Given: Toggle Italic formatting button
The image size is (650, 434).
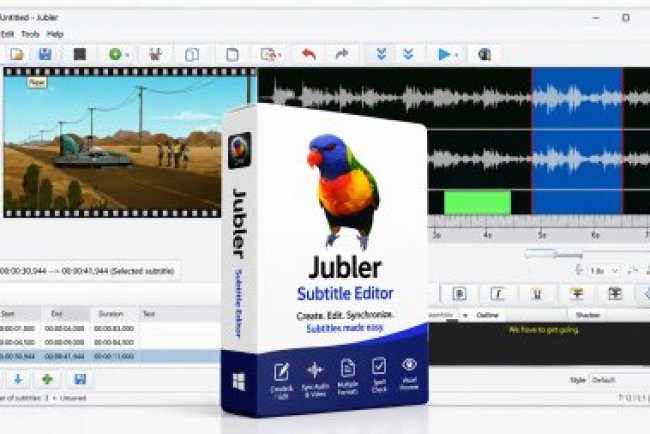Looking at the screenshot, I should point(497,293).
